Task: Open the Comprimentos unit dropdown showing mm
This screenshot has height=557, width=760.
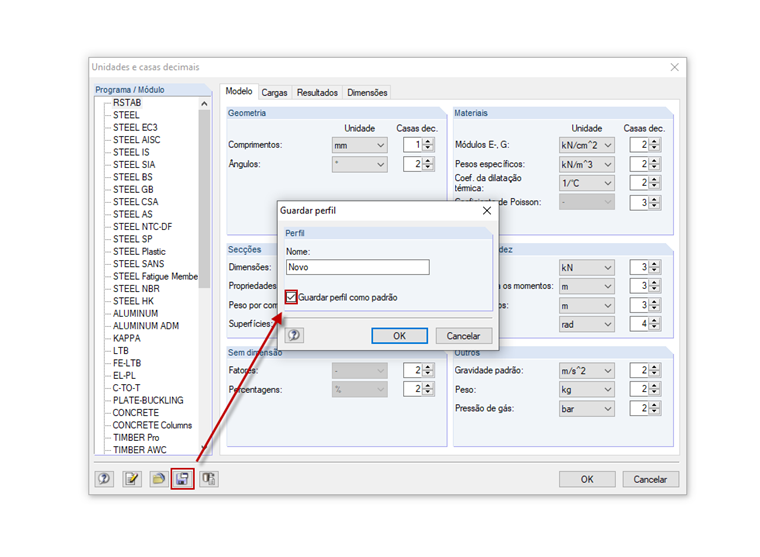Action: click(360, 145)
